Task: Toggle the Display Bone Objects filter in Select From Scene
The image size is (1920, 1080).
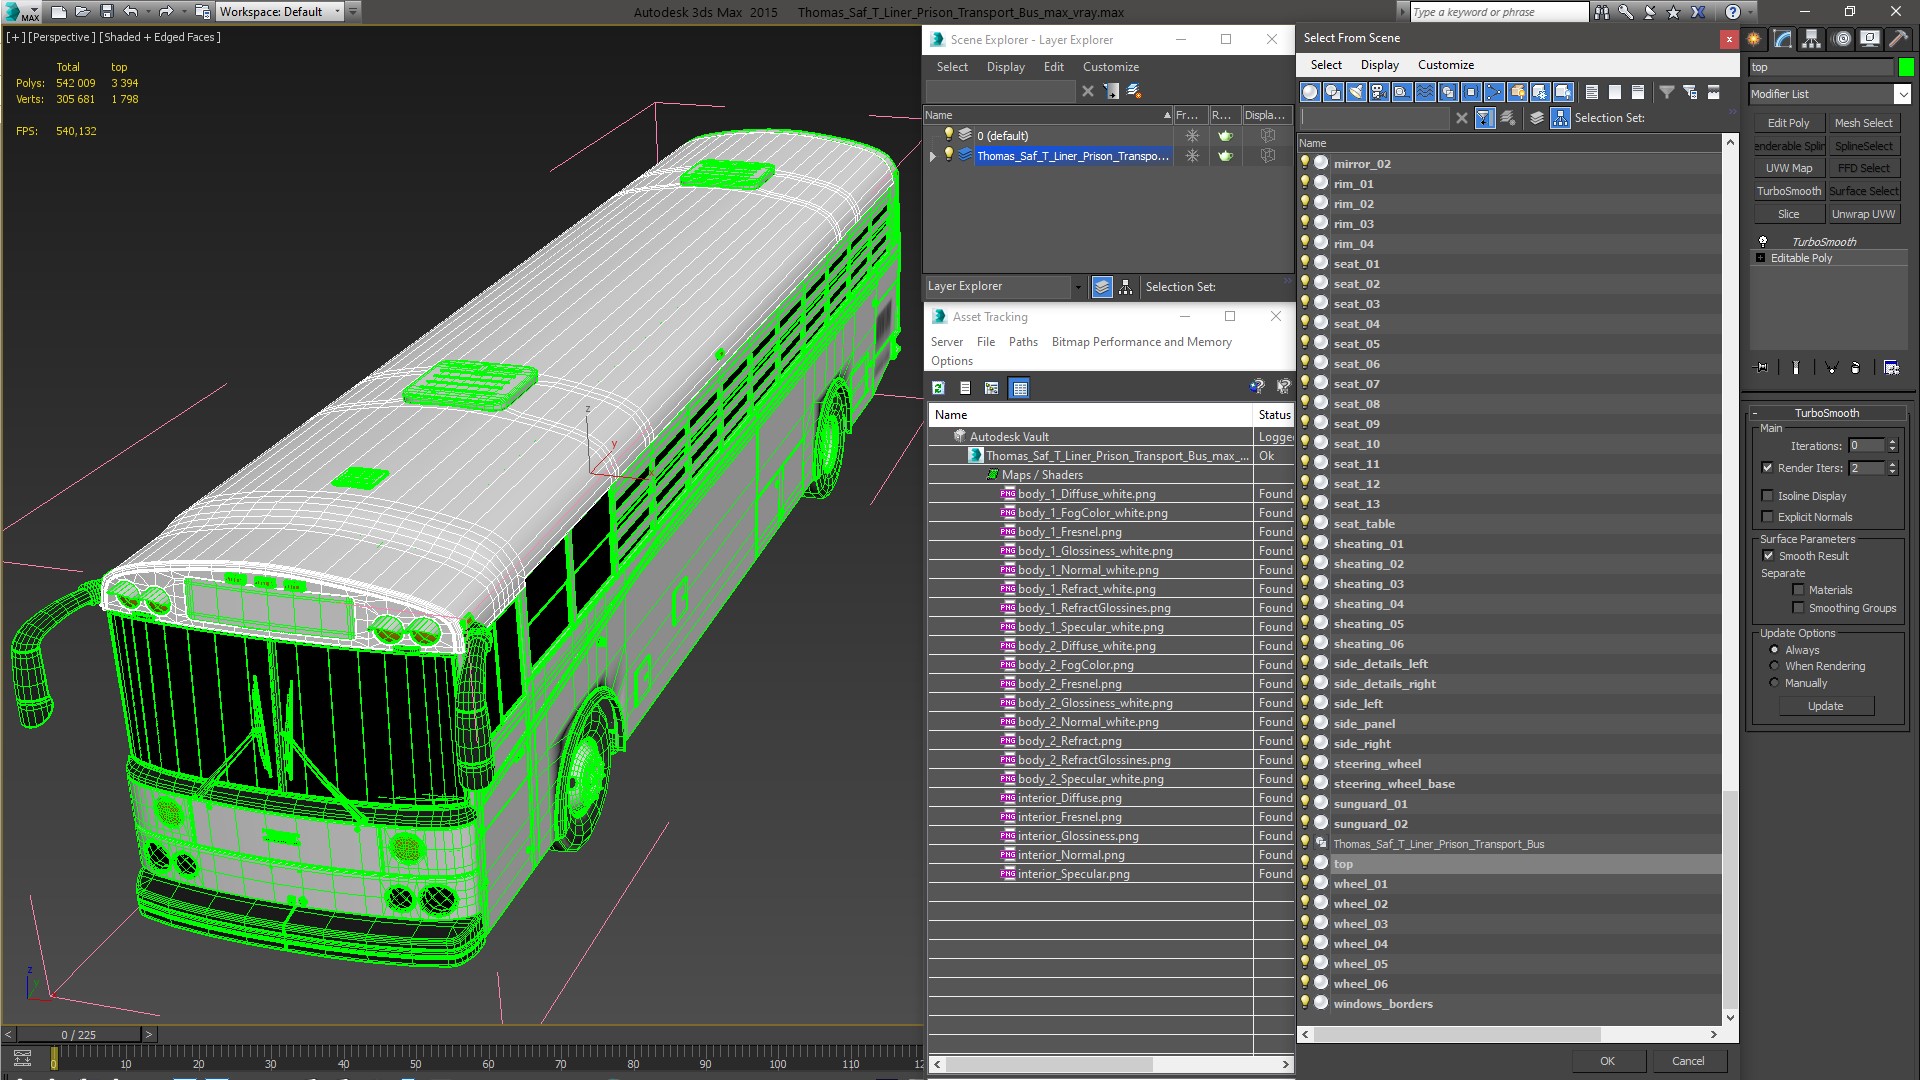Action: pos(1494,92)
